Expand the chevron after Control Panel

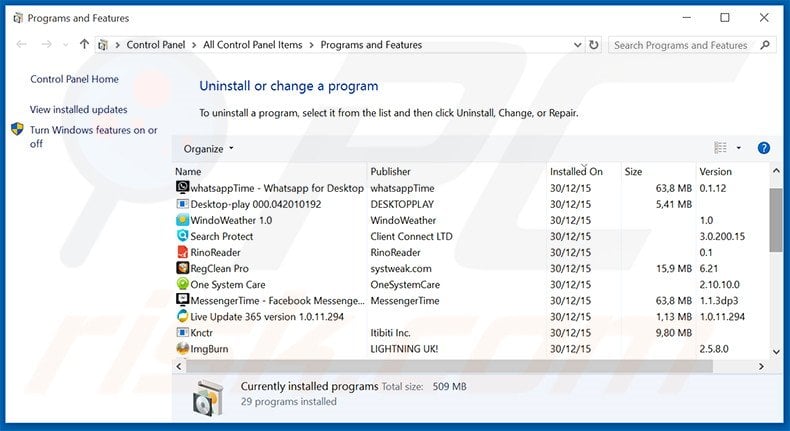pos(194,45)
